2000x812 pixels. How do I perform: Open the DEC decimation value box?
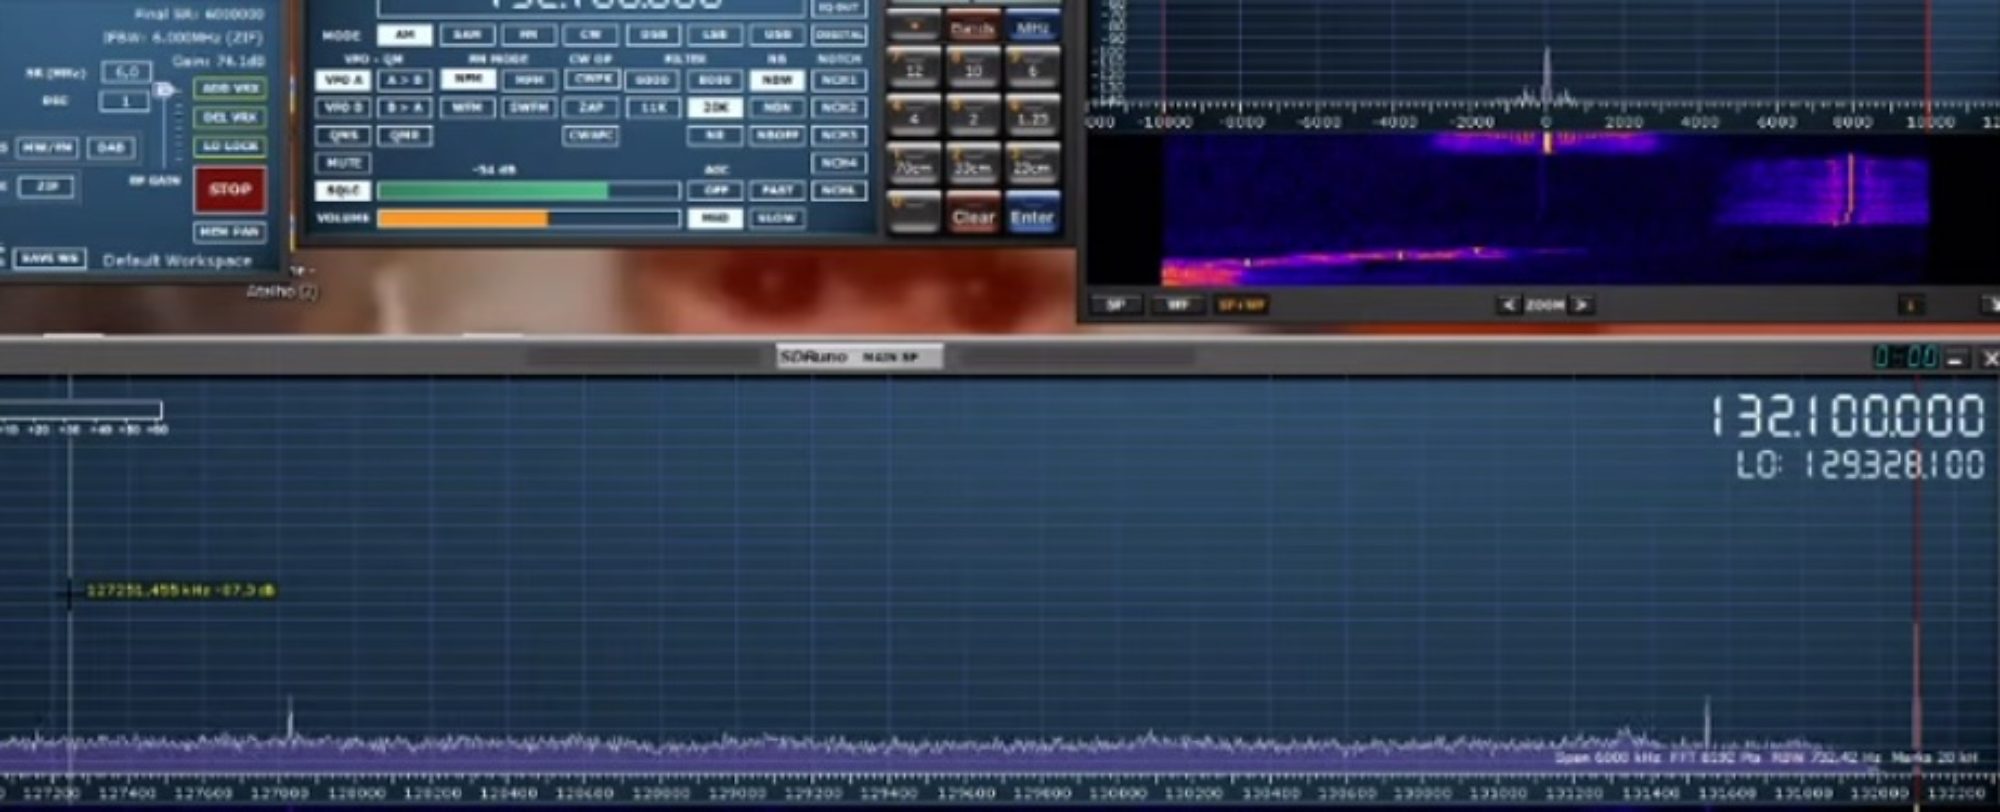(124, 101)
